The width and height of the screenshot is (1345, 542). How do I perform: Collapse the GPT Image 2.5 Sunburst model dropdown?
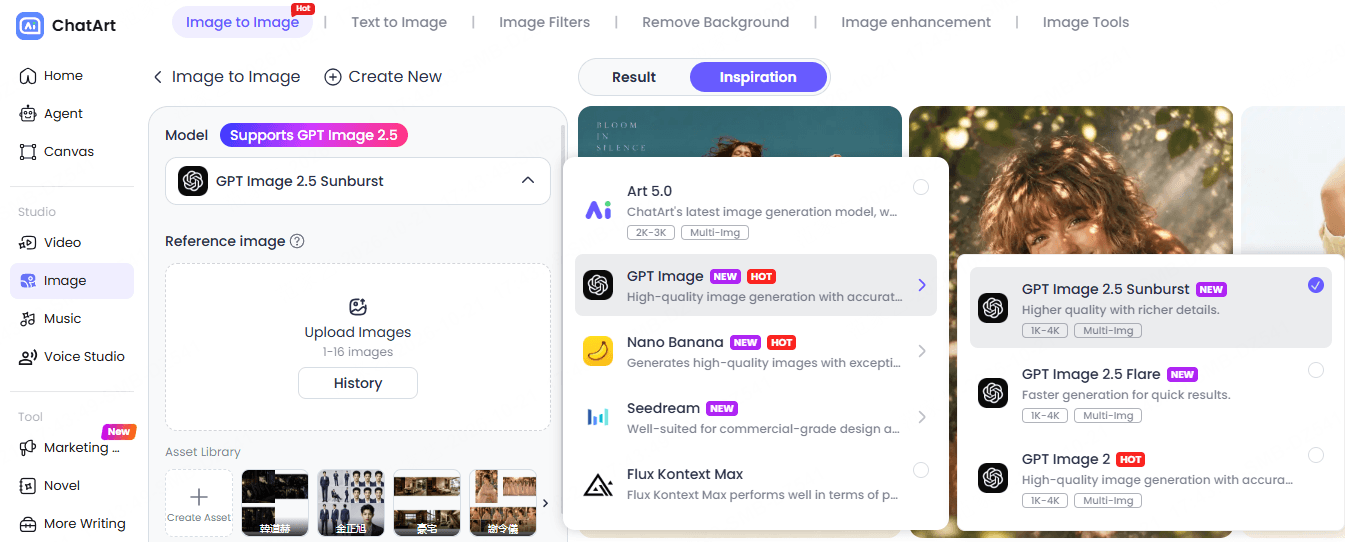point(528,181)
